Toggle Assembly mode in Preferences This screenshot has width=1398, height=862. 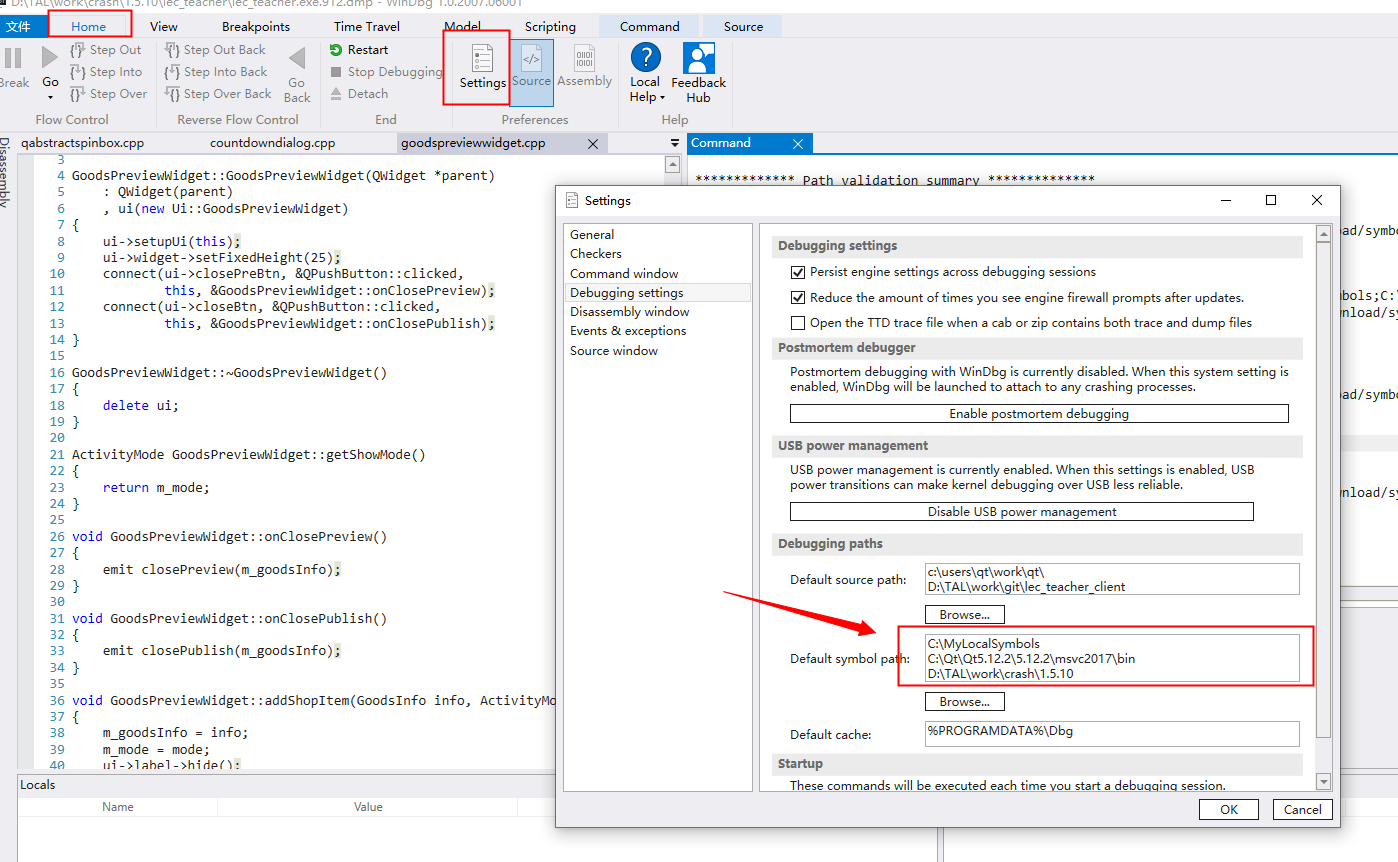click(584, 67)
